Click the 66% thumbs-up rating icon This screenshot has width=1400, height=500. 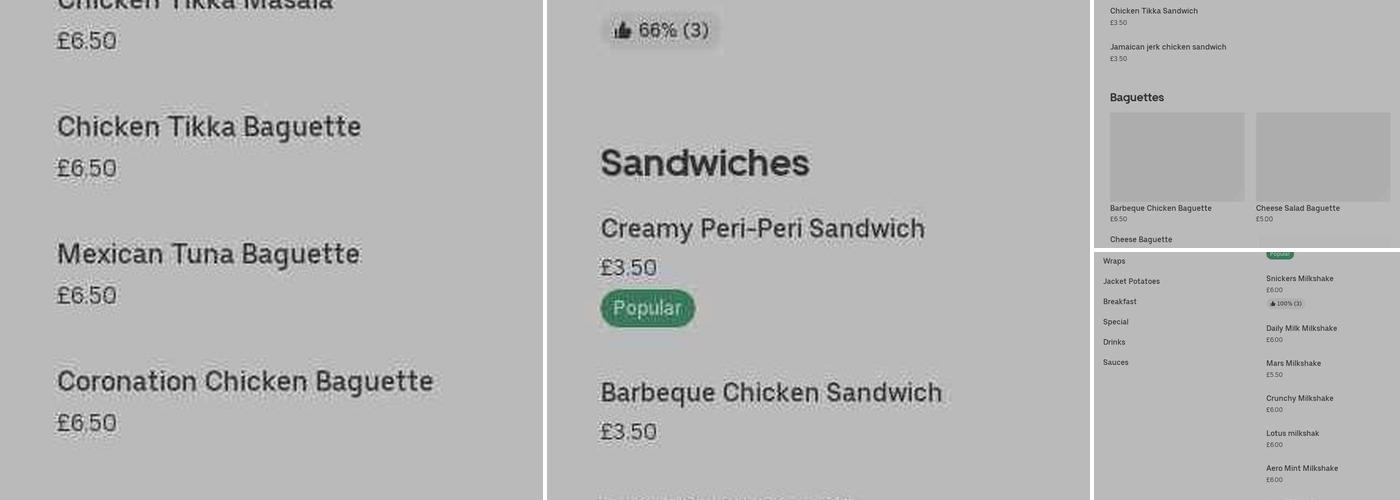point(623,31)
